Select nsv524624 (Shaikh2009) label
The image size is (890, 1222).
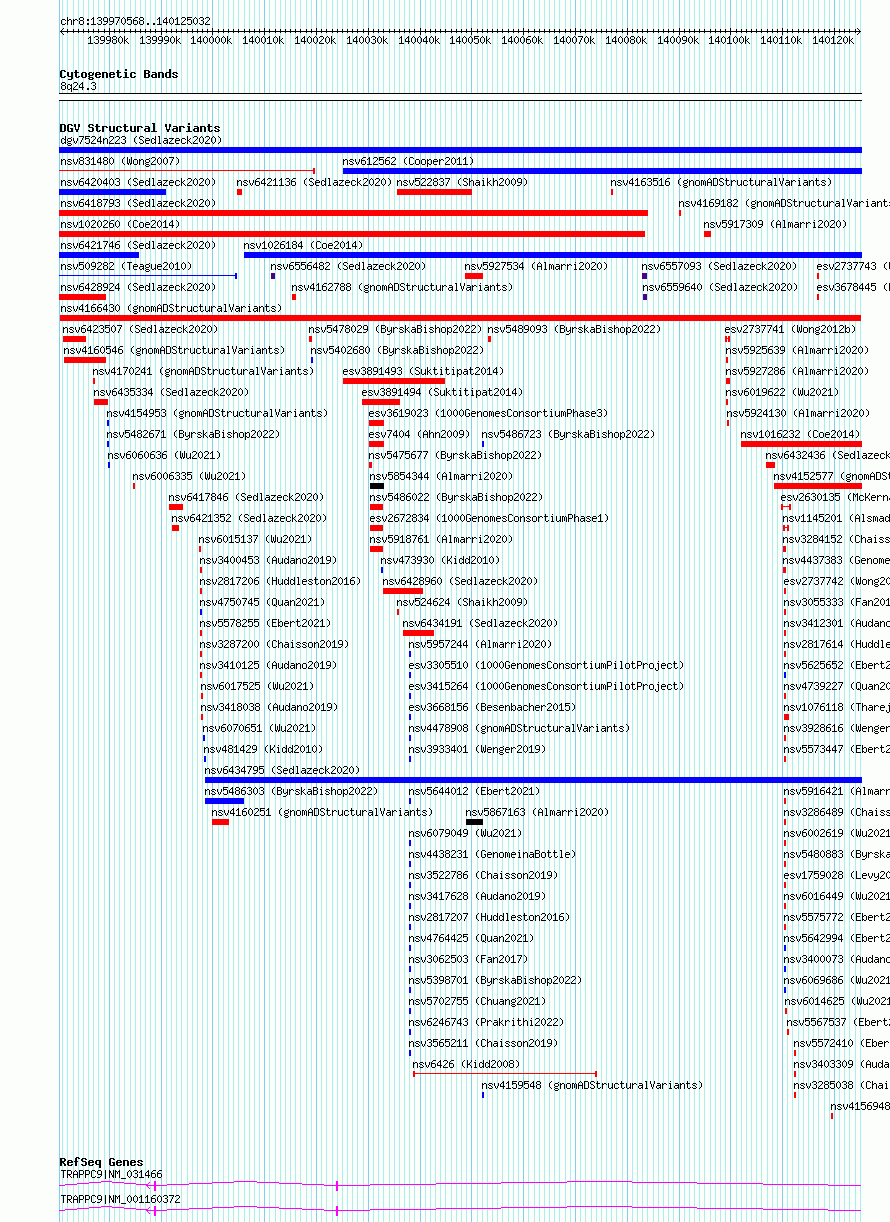[462, 602]
